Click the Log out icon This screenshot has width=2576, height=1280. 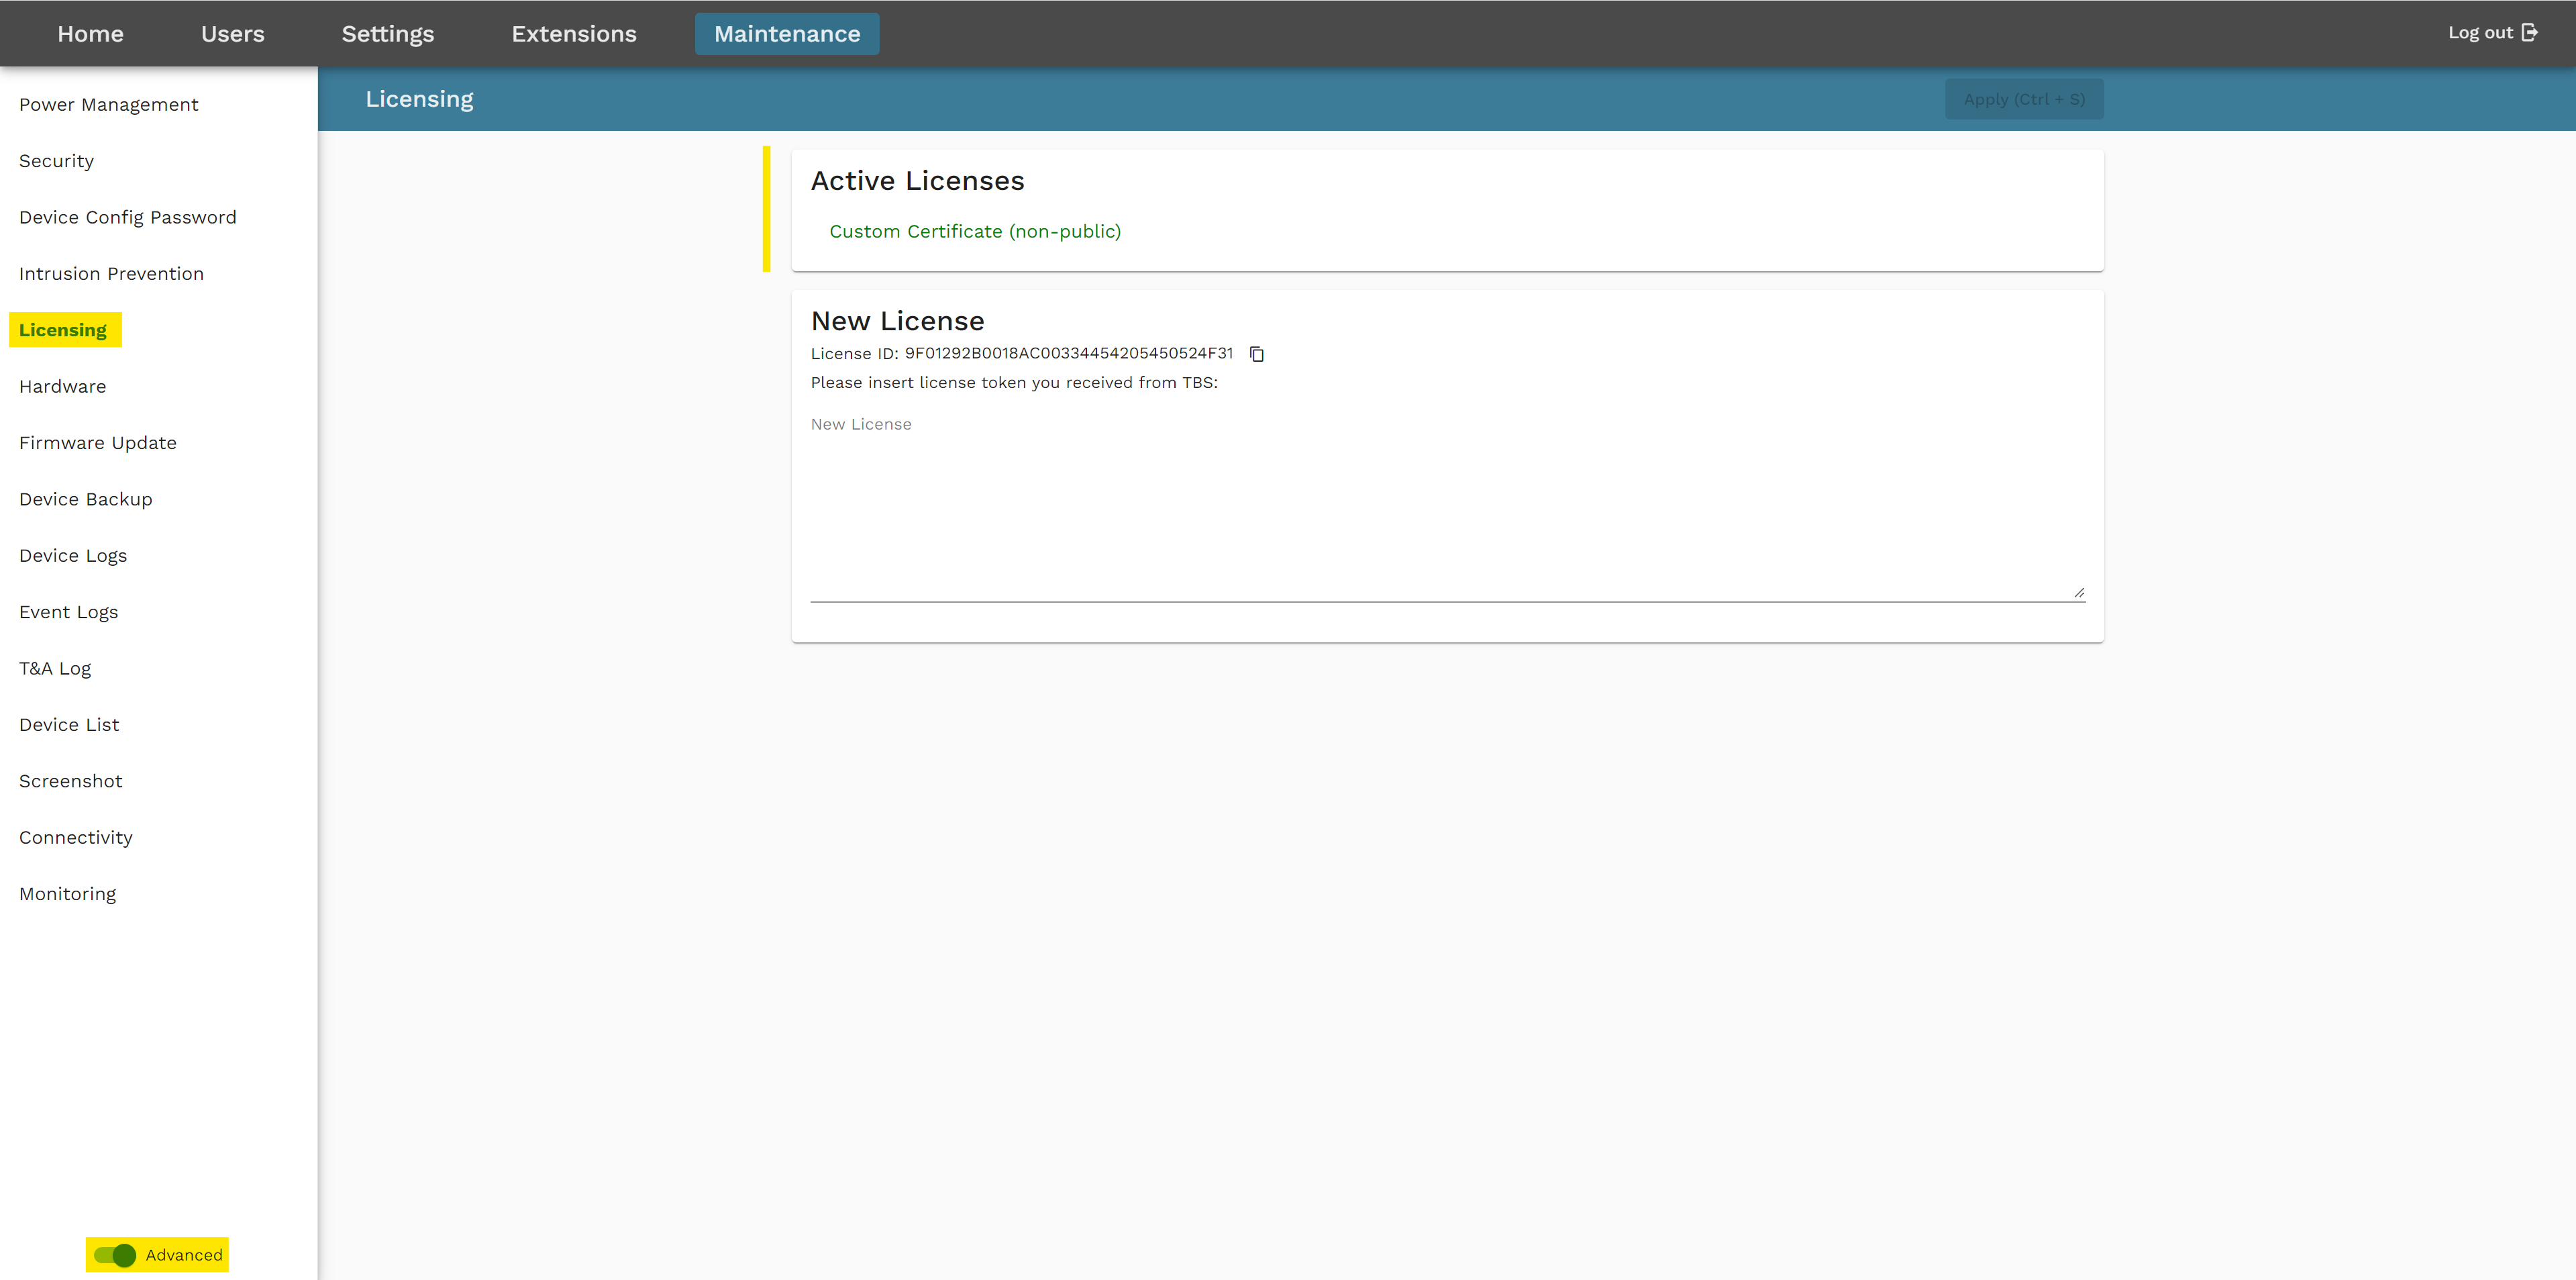[2529, 33]
